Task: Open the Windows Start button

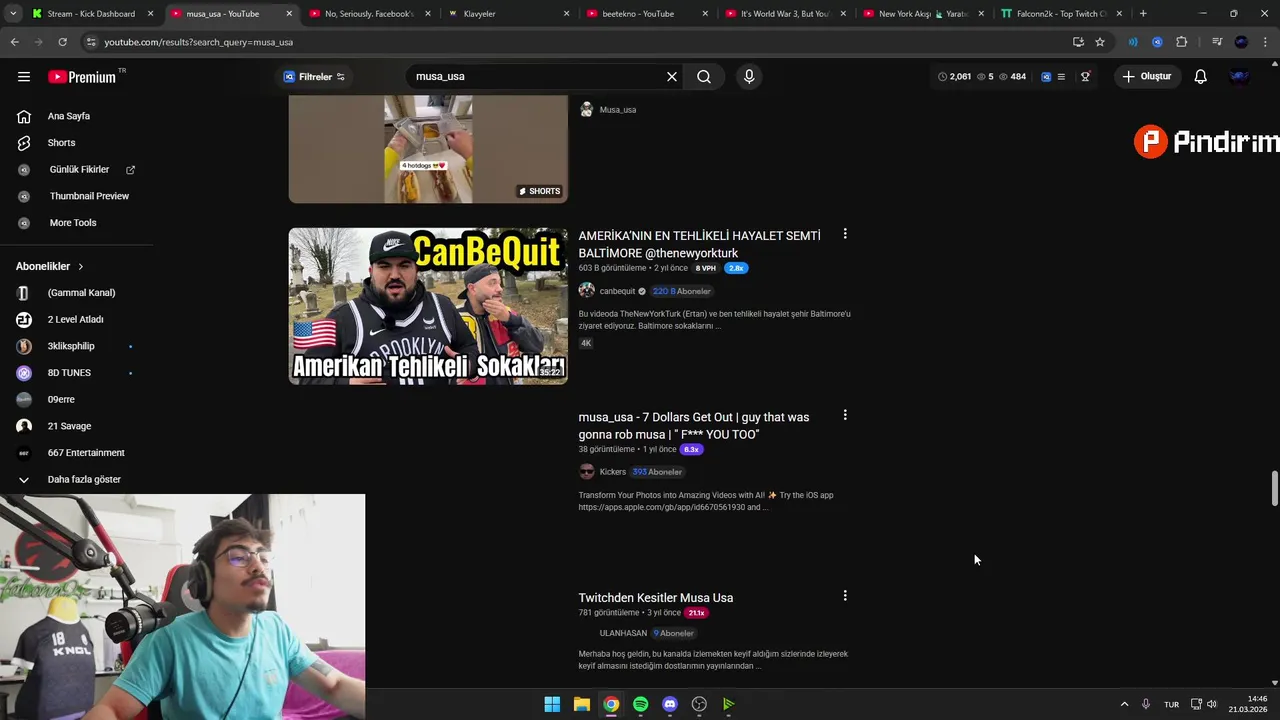Action: 552,704
